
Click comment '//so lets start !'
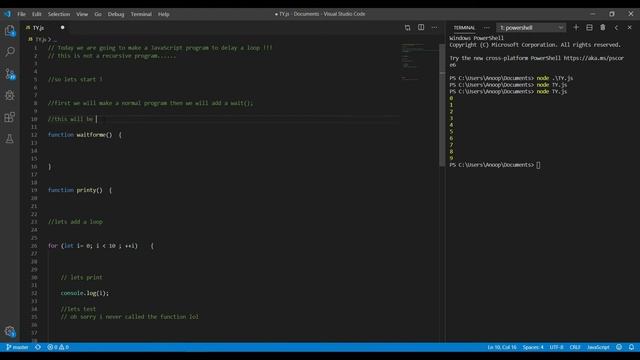pyautogui.click(x=75, y=79)
